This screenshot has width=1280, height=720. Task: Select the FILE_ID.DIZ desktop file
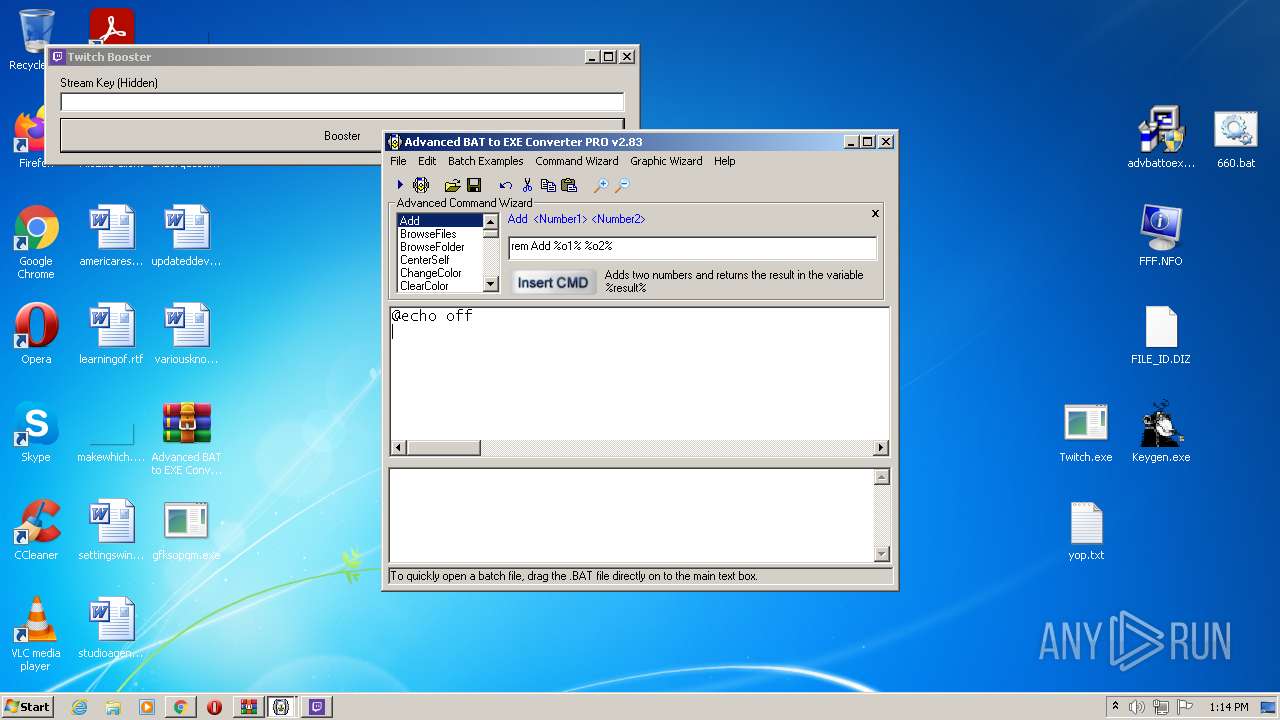click(x=1161, y=334)
